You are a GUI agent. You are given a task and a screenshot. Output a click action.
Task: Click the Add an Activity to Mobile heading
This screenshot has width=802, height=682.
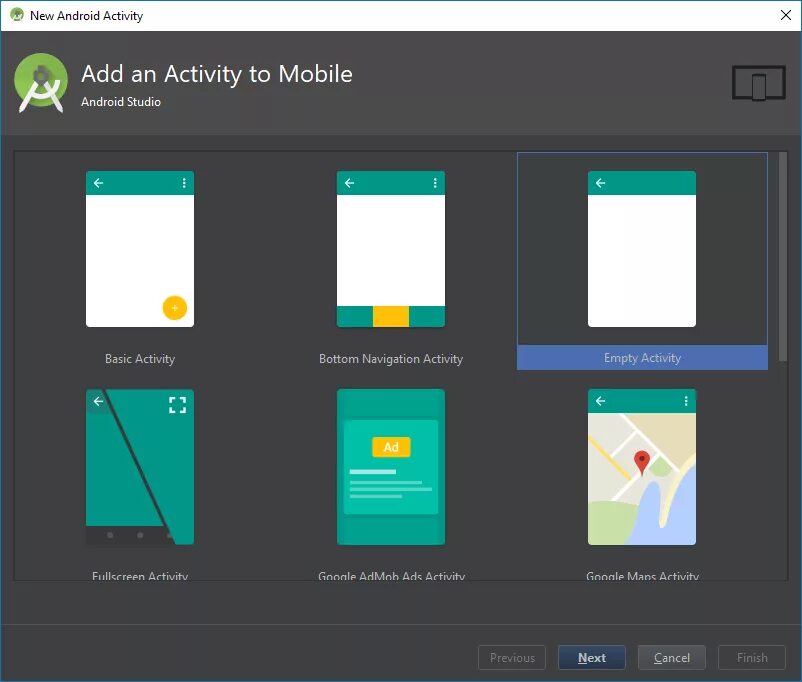point(217,74)
